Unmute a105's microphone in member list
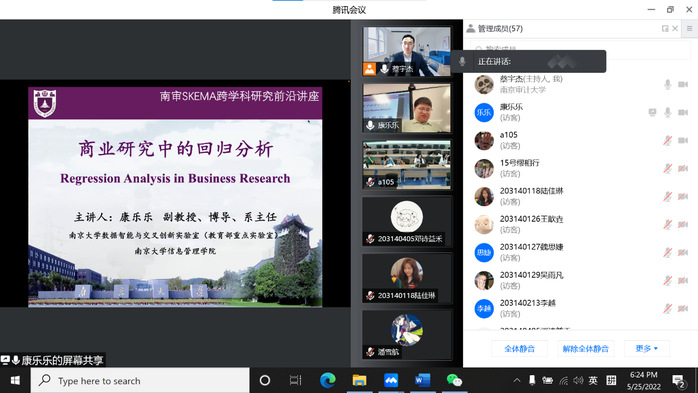698x393 pixels. coord(667,140)
